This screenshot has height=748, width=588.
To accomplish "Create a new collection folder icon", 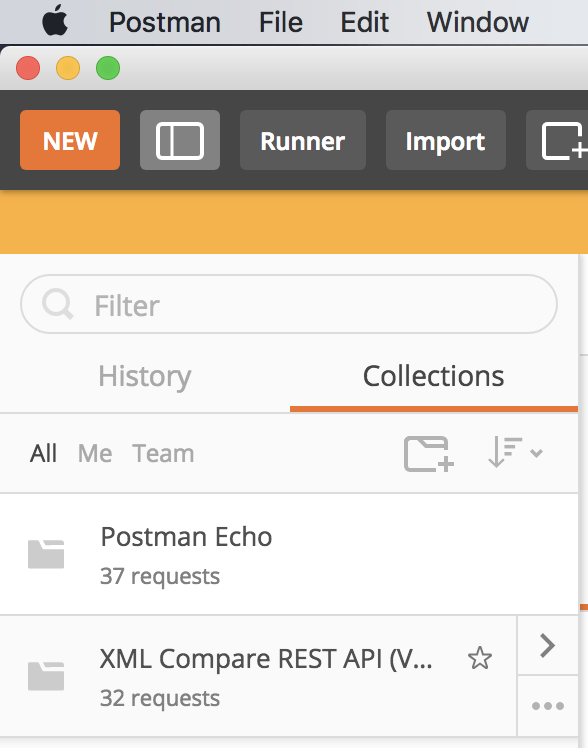I will click(429, 454).
